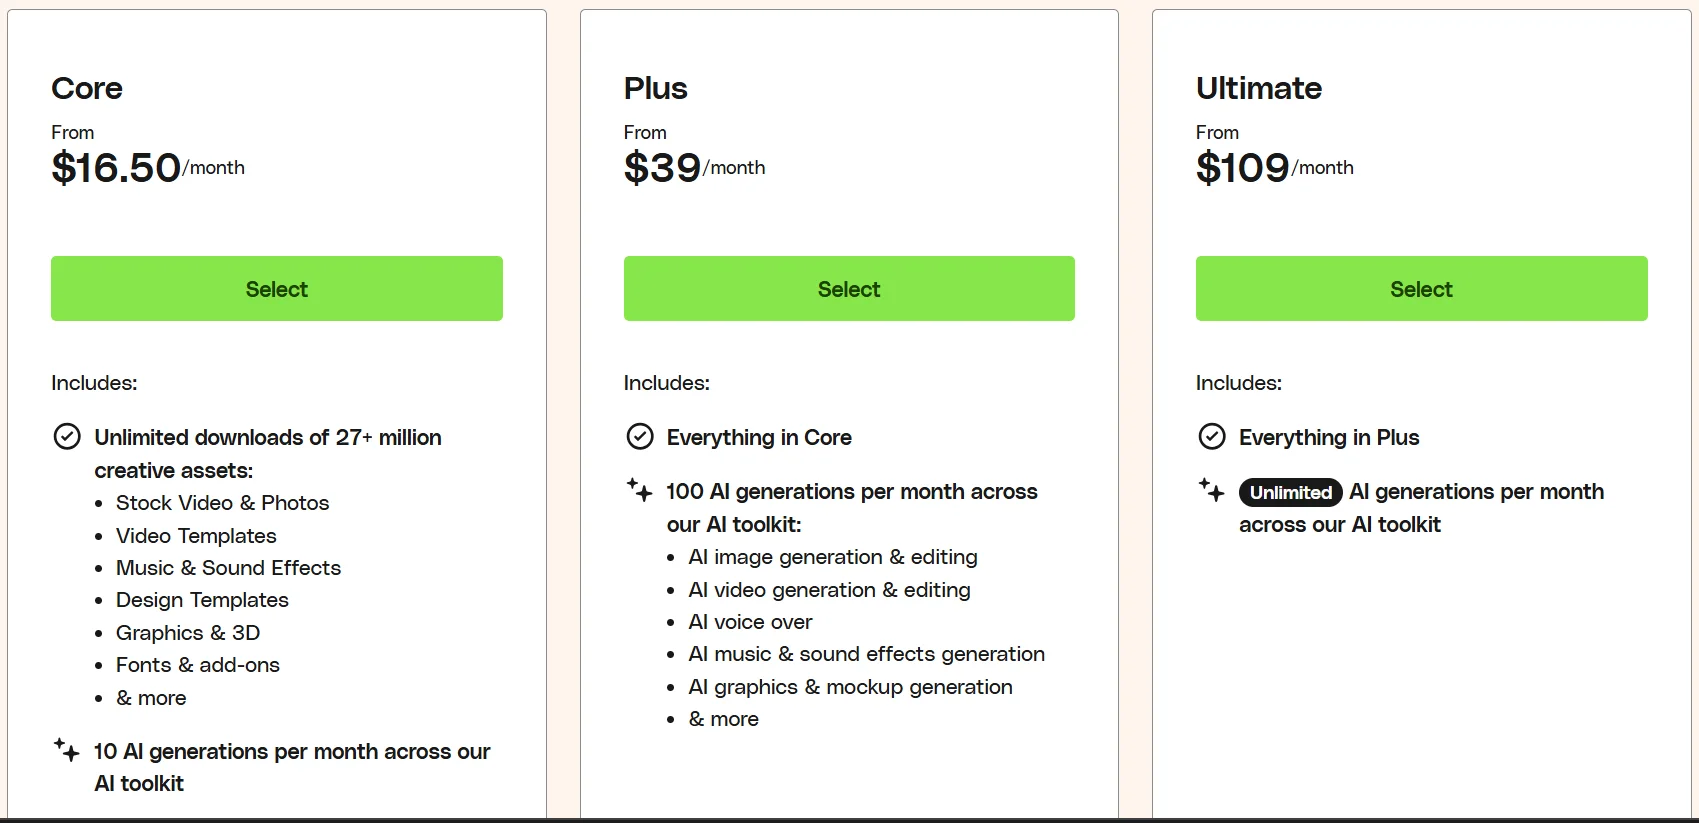Select the Ultimate plan

1421,289
